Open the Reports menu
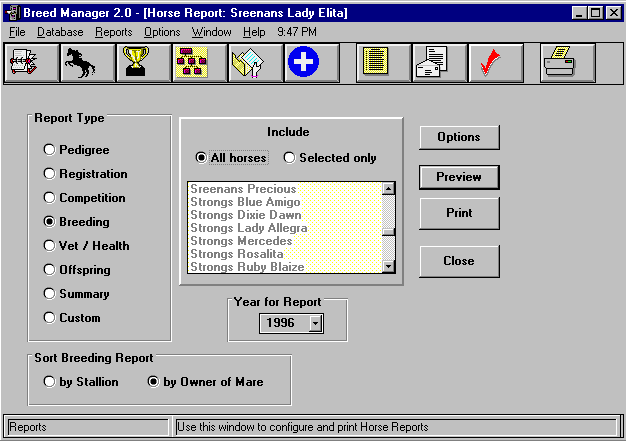Screen dimensions: 626x441 click(113, 32)
